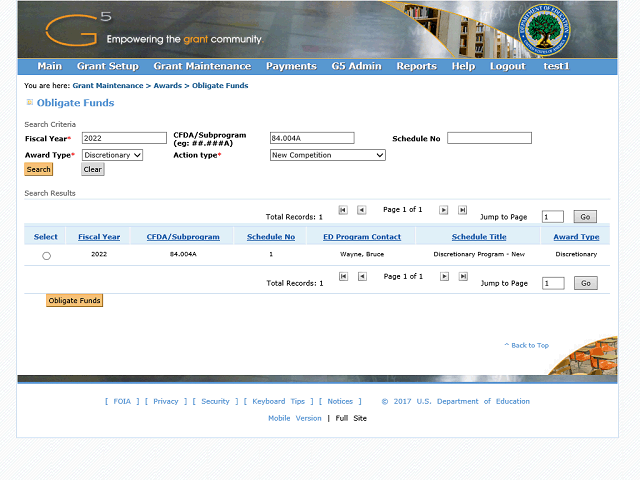Click the CFDA/Subprogram input field
640x480 pixels.
click(312, 138)
